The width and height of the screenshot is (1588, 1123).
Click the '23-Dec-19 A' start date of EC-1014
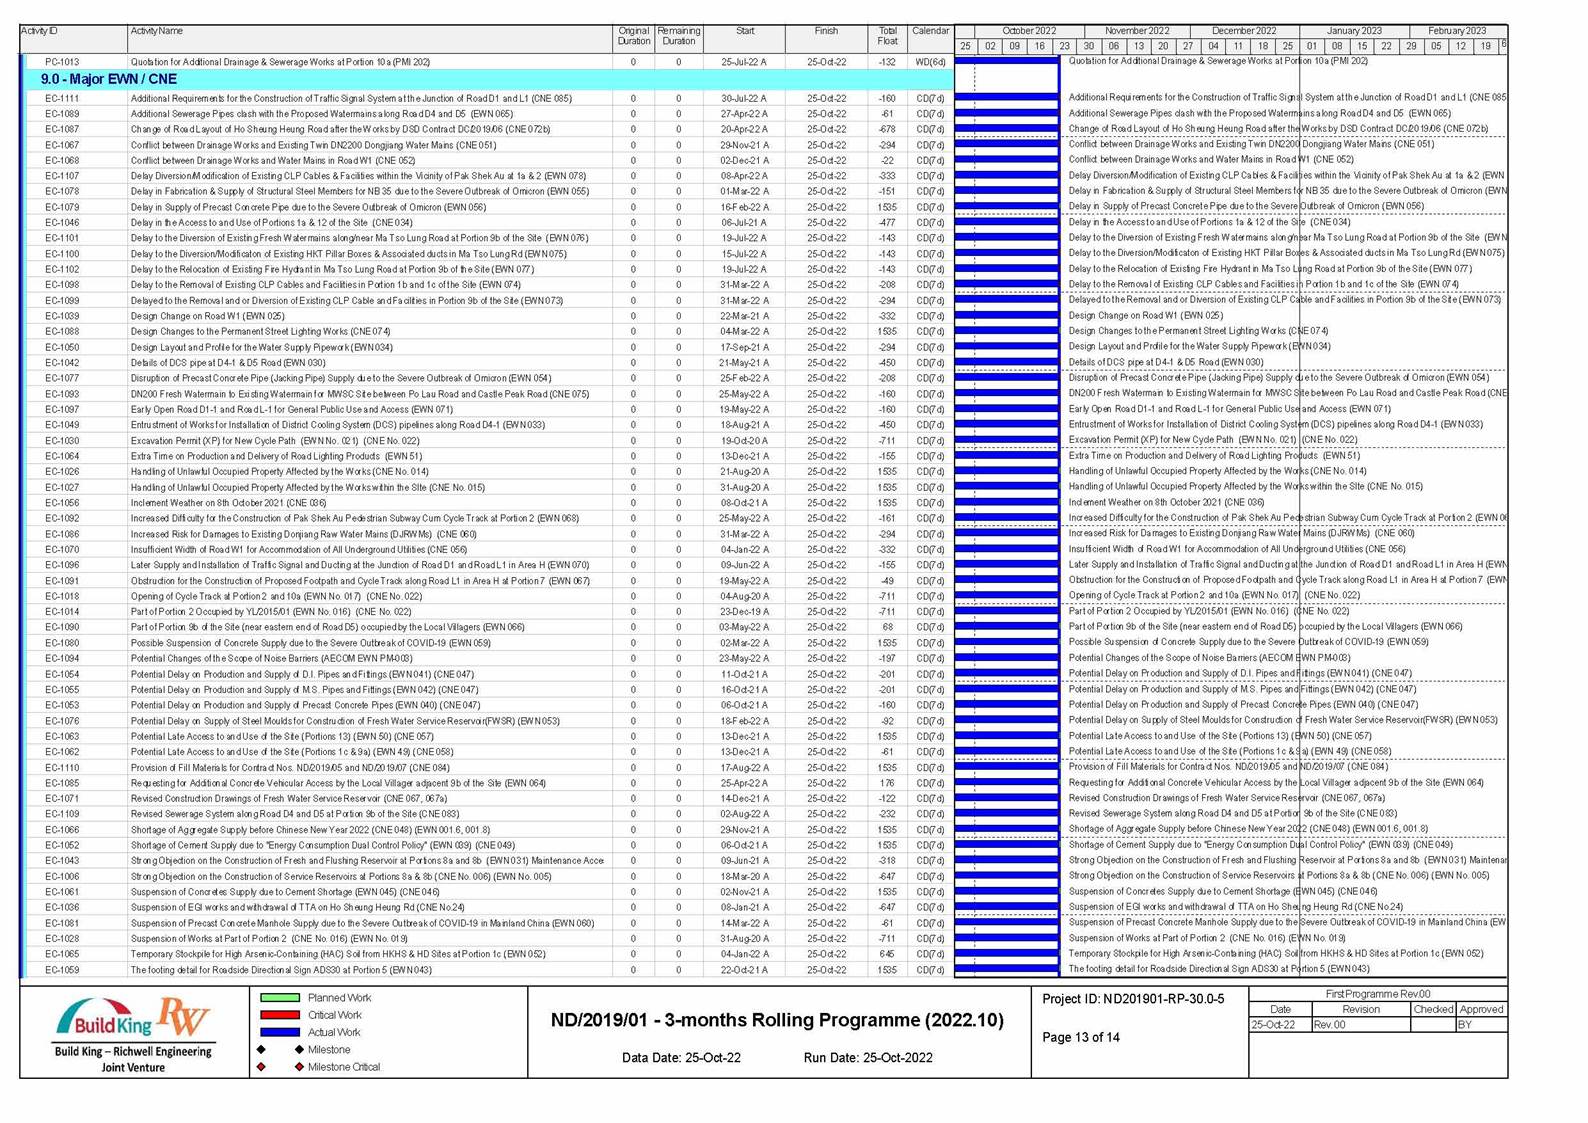pos(745,612)
